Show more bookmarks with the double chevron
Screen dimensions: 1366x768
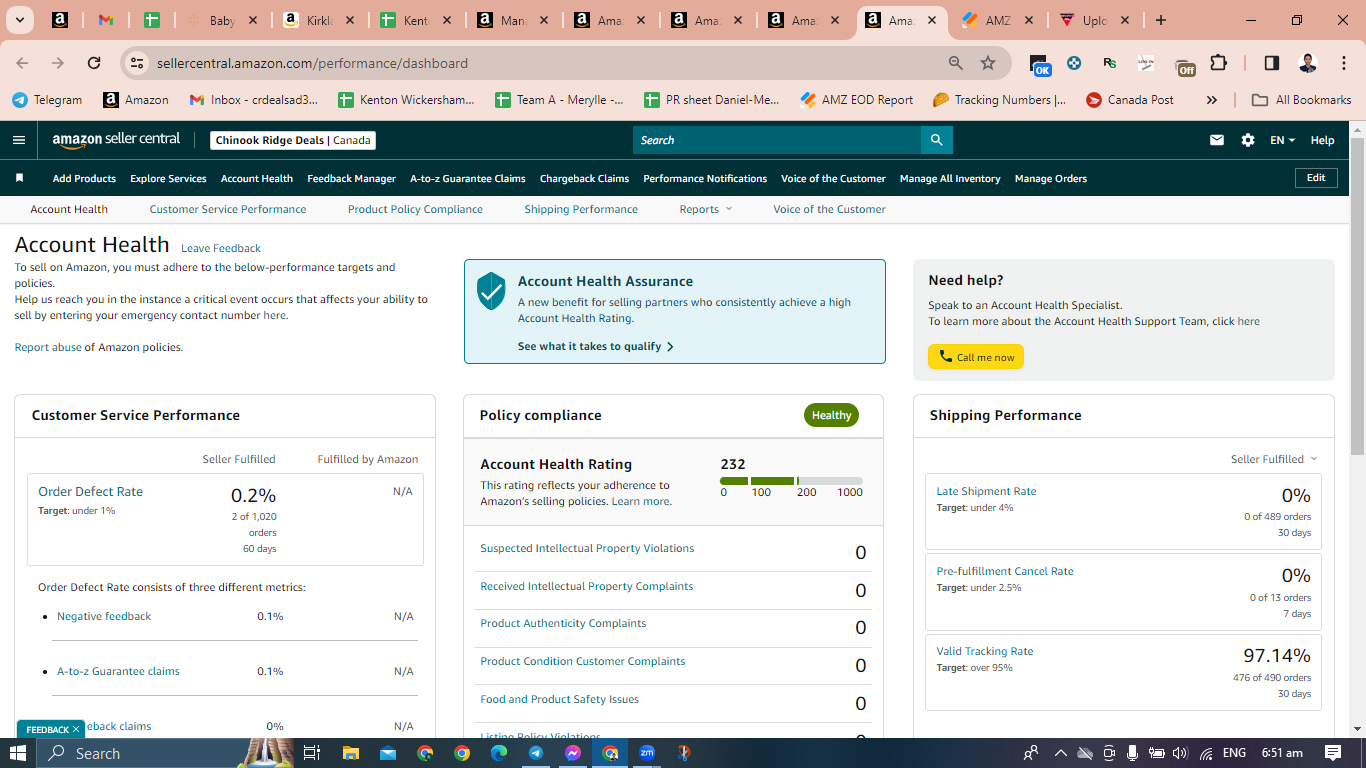(x=1212, y=100)
